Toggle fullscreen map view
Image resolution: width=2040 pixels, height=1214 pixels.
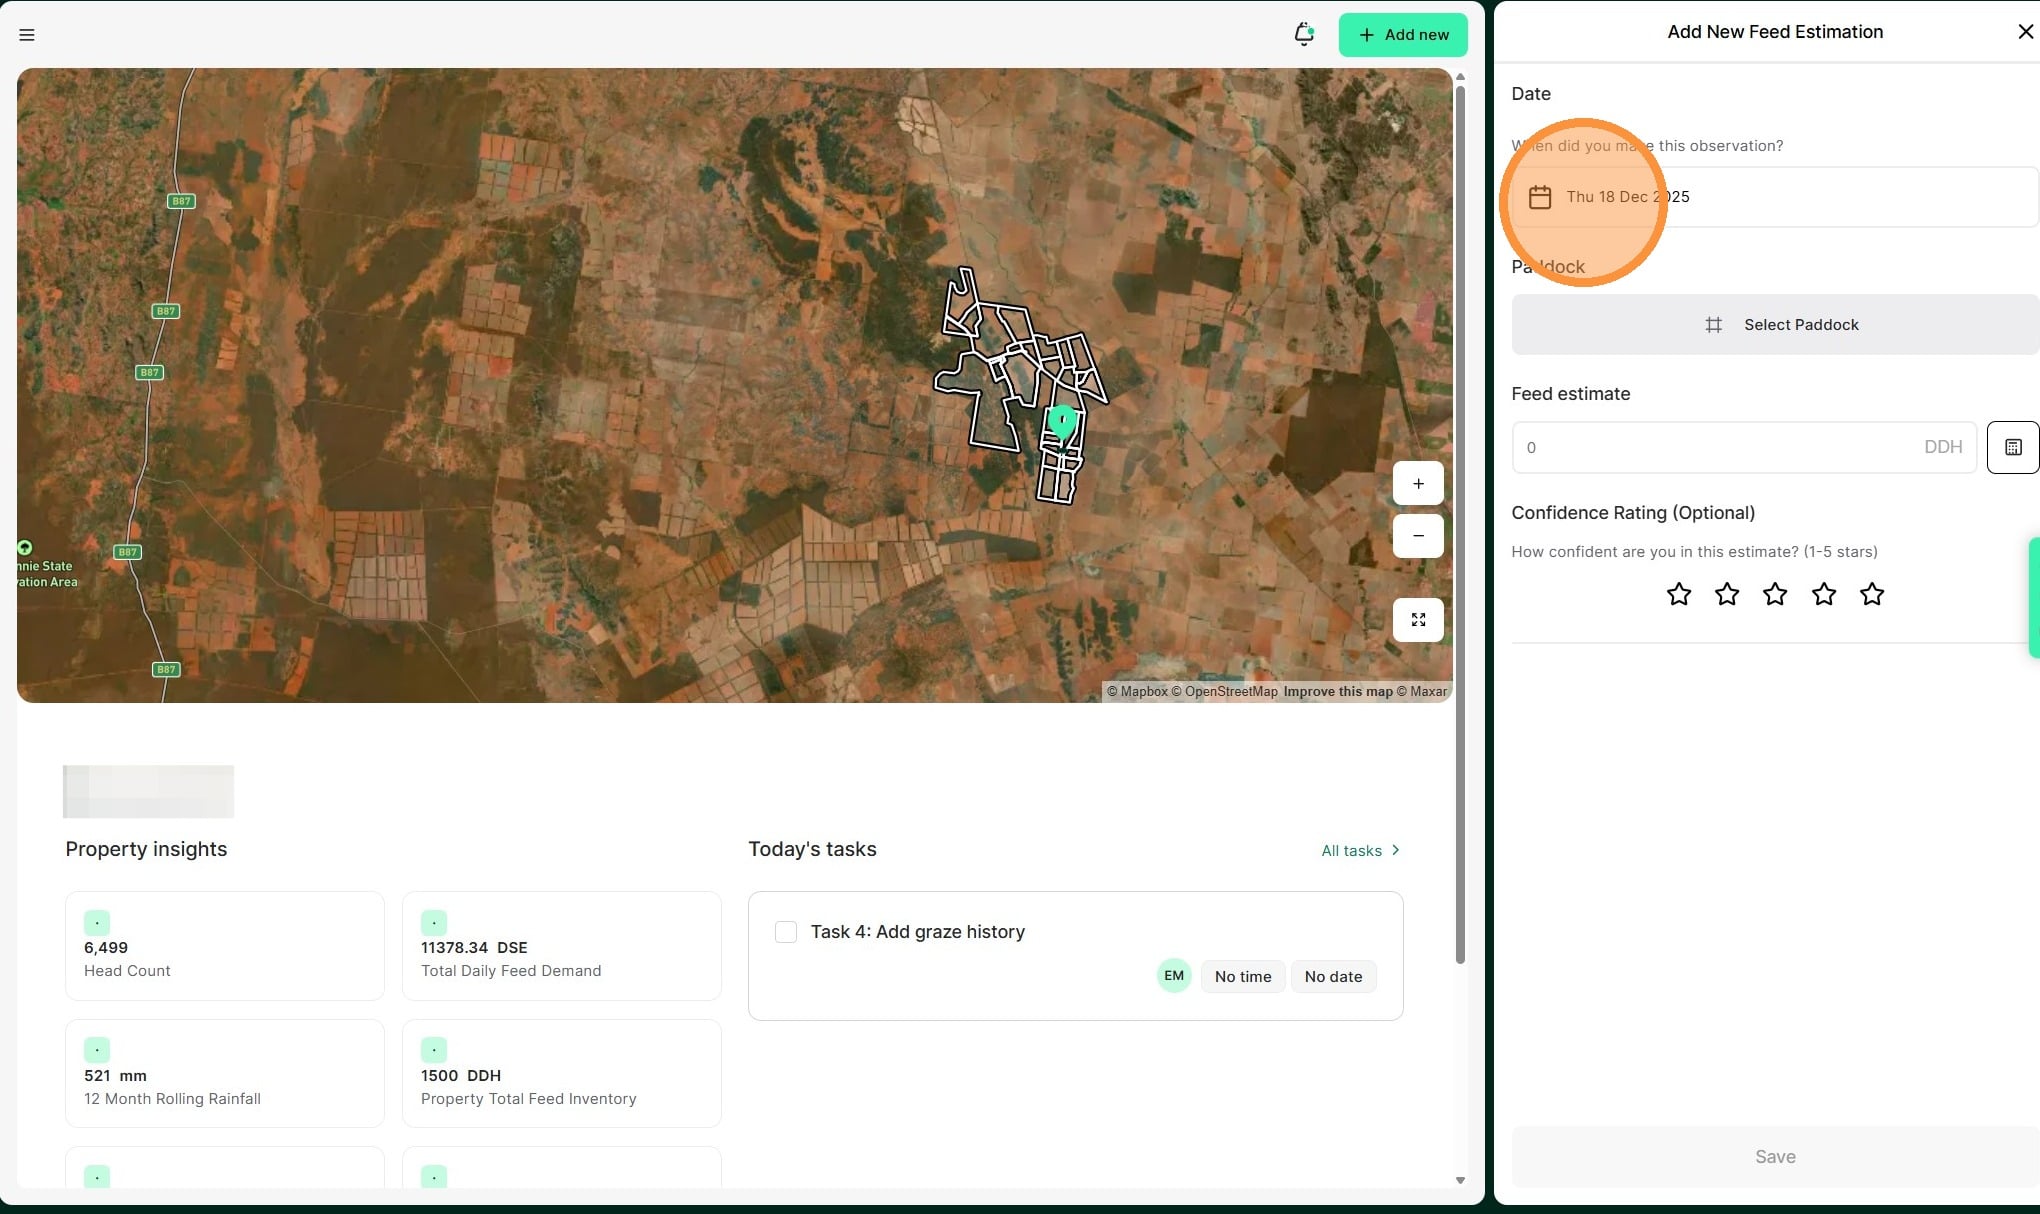(1417, 620)
